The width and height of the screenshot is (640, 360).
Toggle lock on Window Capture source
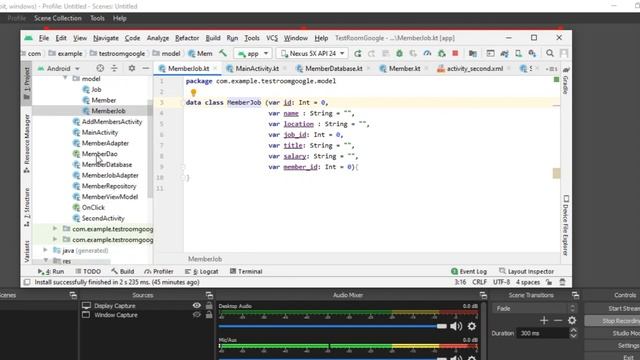point(209,315)
